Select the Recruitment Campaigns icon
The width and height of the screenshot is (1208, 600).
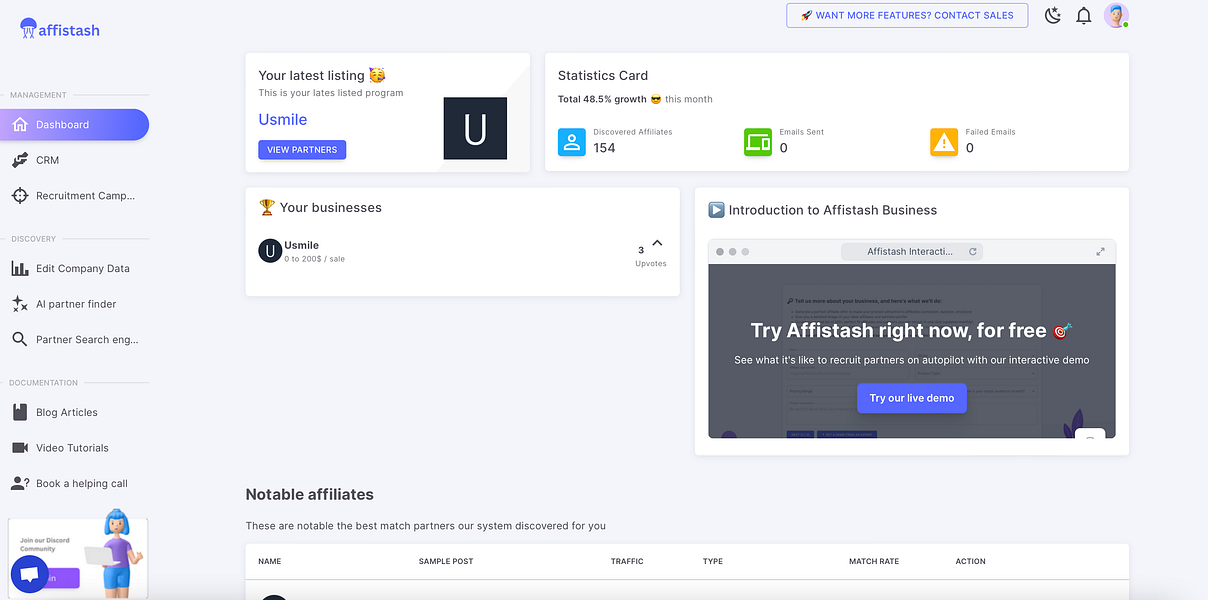tap(20, 195)
